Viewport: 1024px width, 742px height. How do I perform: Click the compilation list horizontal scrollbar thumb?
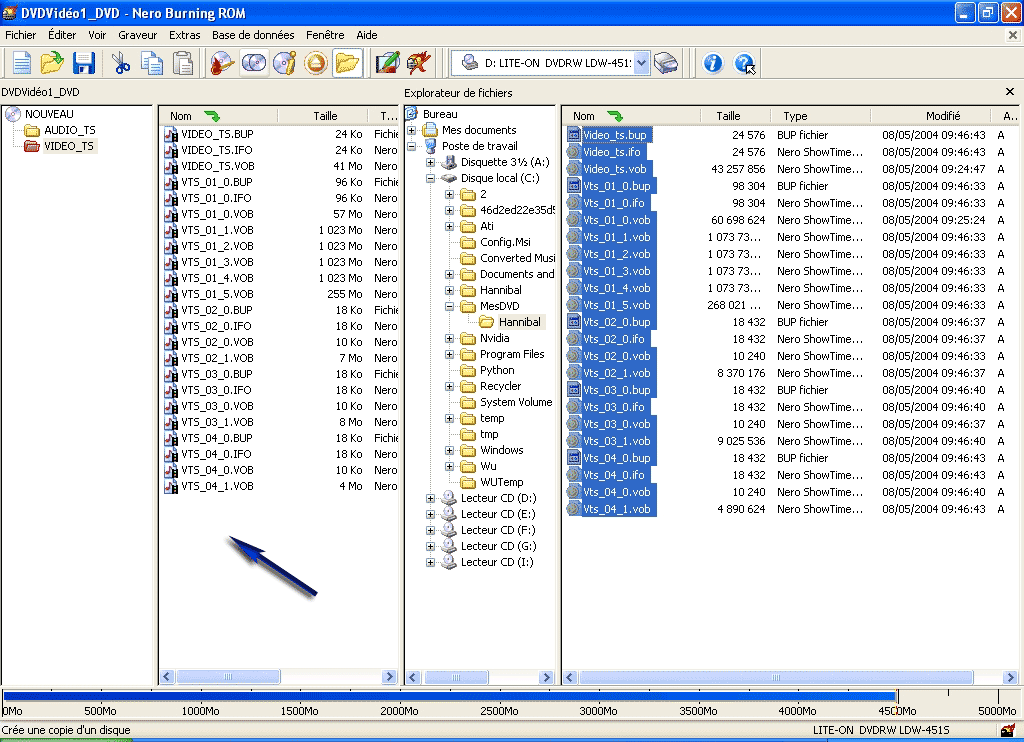(228, 677)
